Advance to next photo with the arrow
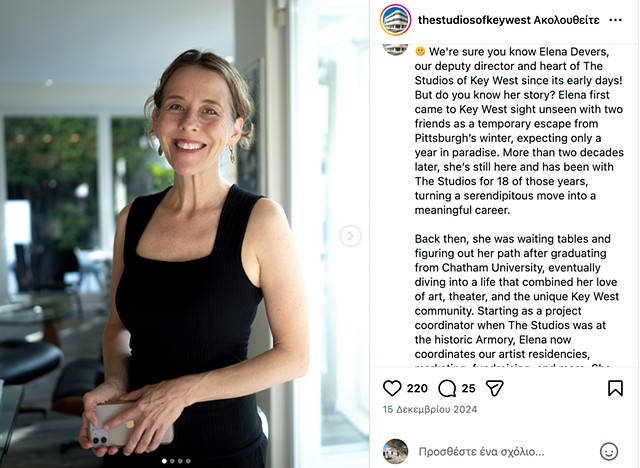Viewport: 640px width, 468px height. click(350, 236)
